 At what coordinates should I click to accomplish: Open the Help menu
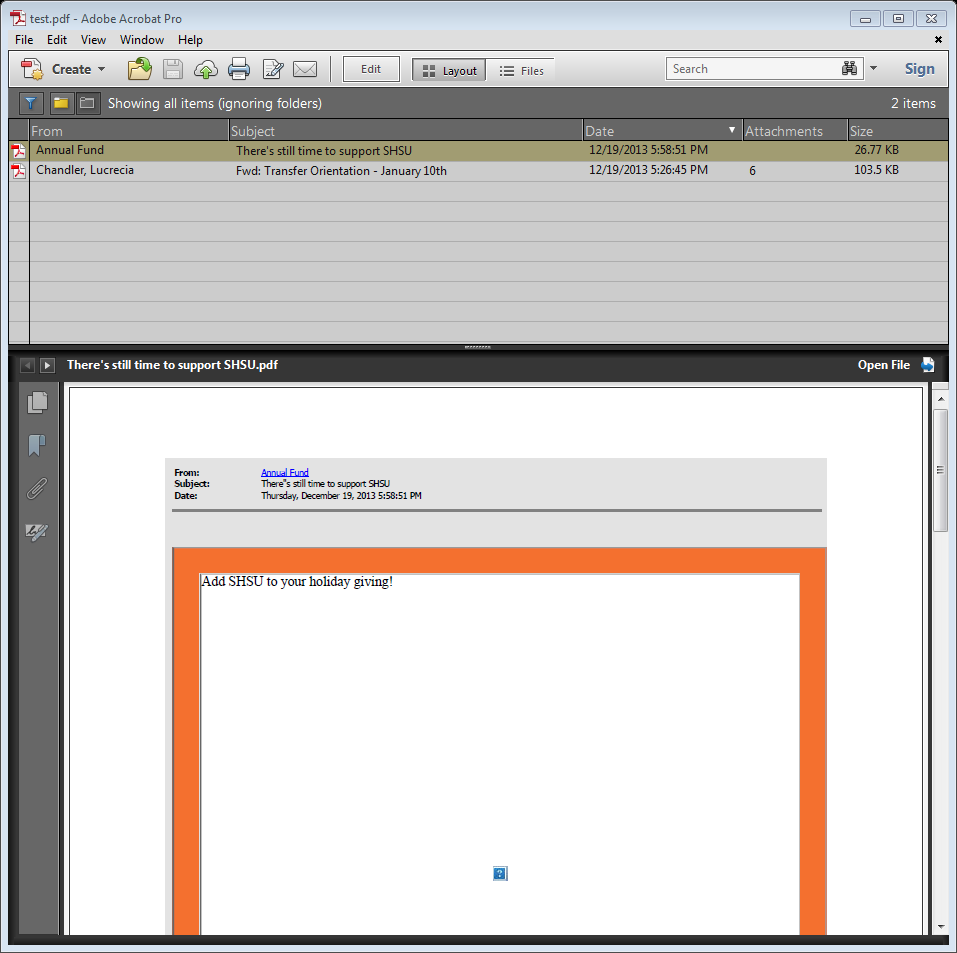pos(190,40)
